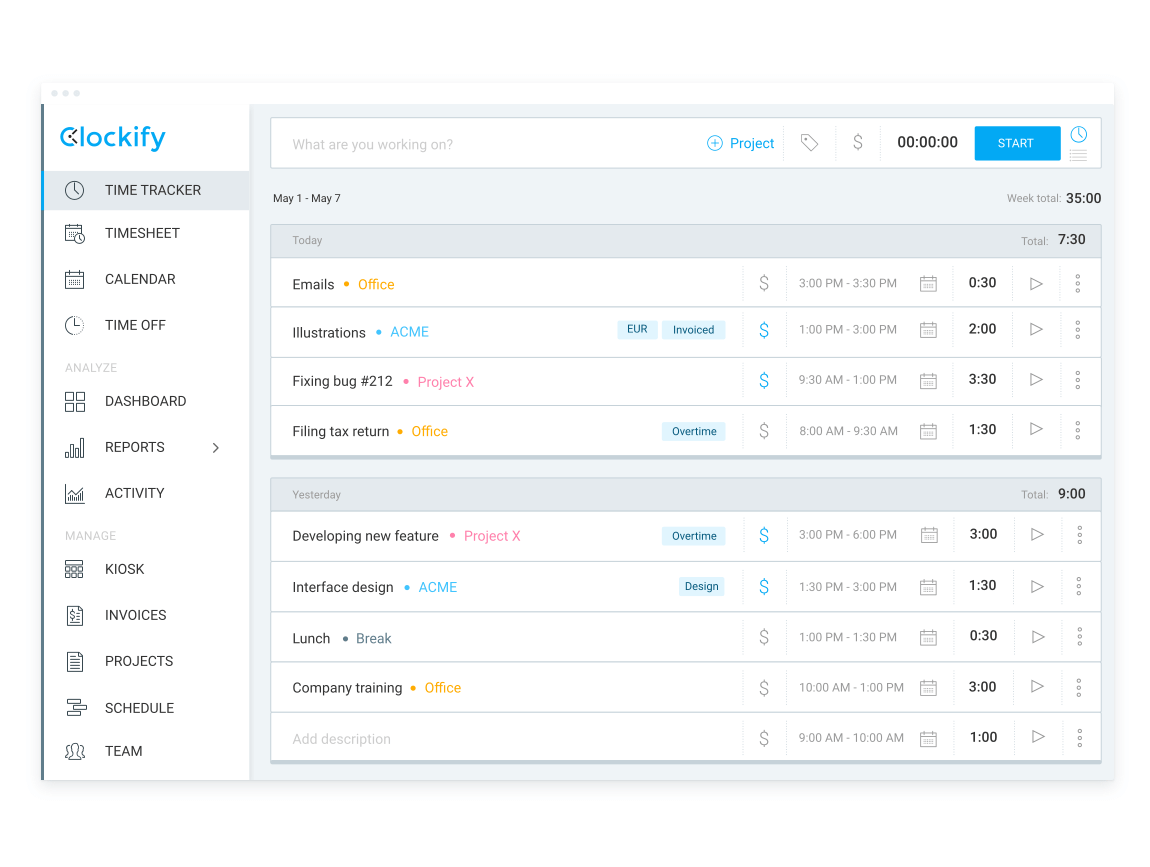The width and height of the screenshot is (1150, 867).
Task: Toggle billable status for Fixing bug #212
Action: tap(764, 380)
